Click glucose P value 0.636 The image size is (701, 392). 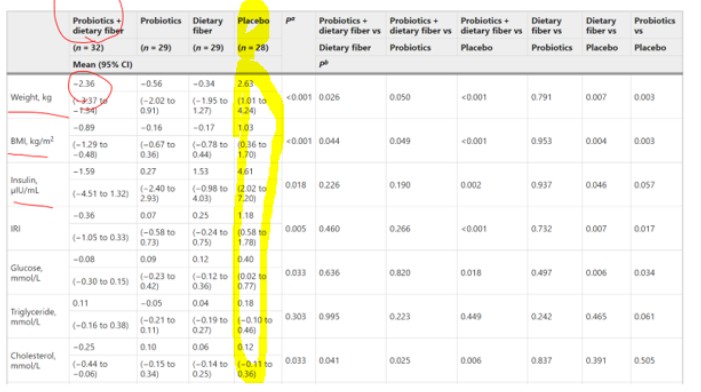click(x=329, y=272)
